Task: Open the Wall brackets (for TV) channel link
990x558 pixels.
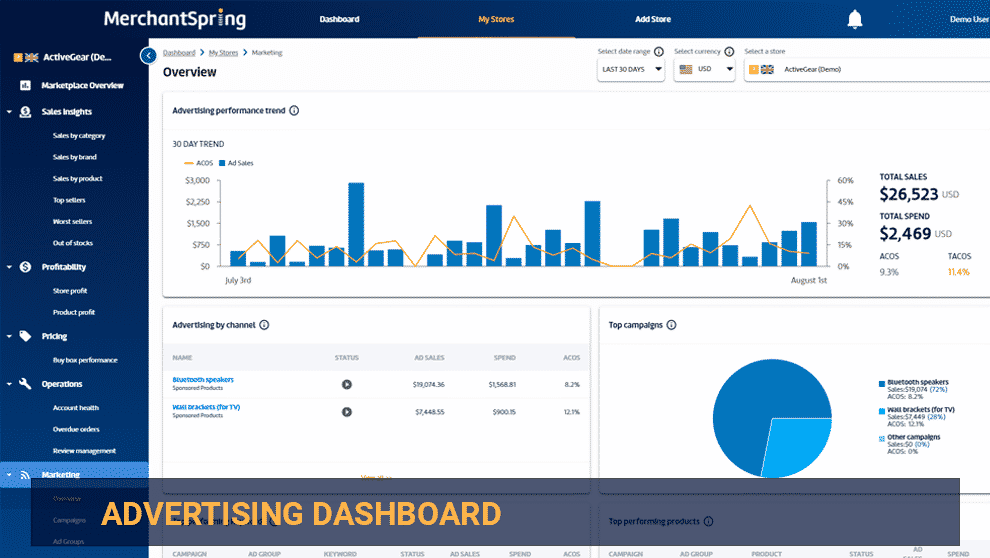Action: coord(206,407)
